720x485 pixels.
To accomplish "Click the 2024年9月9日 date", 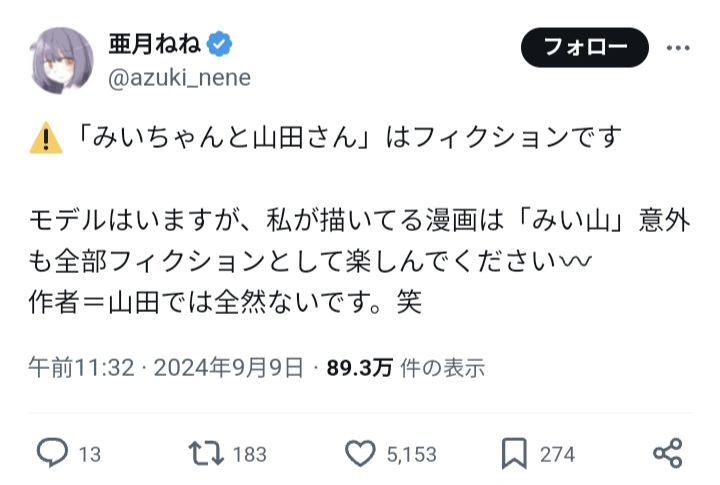I will tap(229, 368).
